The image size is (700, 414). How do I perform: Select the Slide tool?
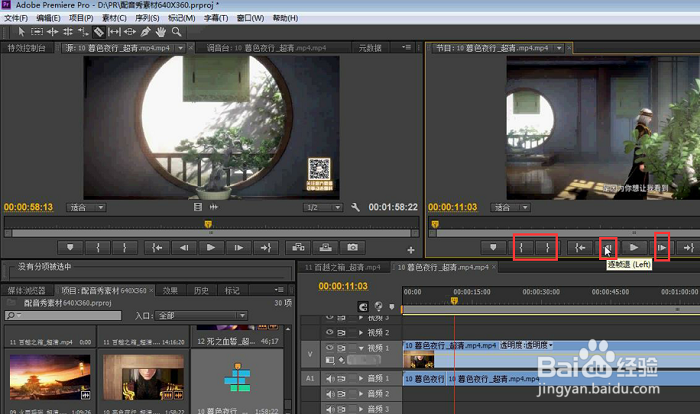tap(130, 32)
